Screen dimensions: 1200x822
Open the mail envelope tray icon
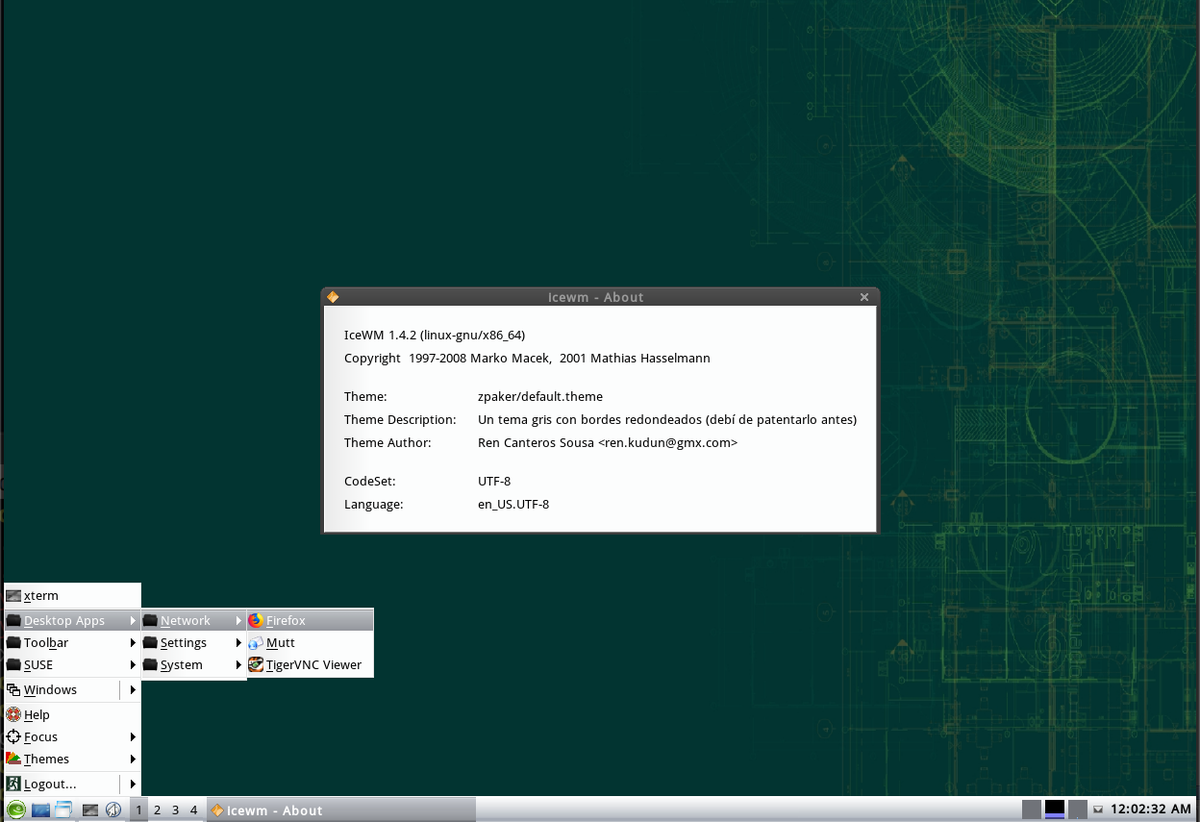tap(1098, 810)
